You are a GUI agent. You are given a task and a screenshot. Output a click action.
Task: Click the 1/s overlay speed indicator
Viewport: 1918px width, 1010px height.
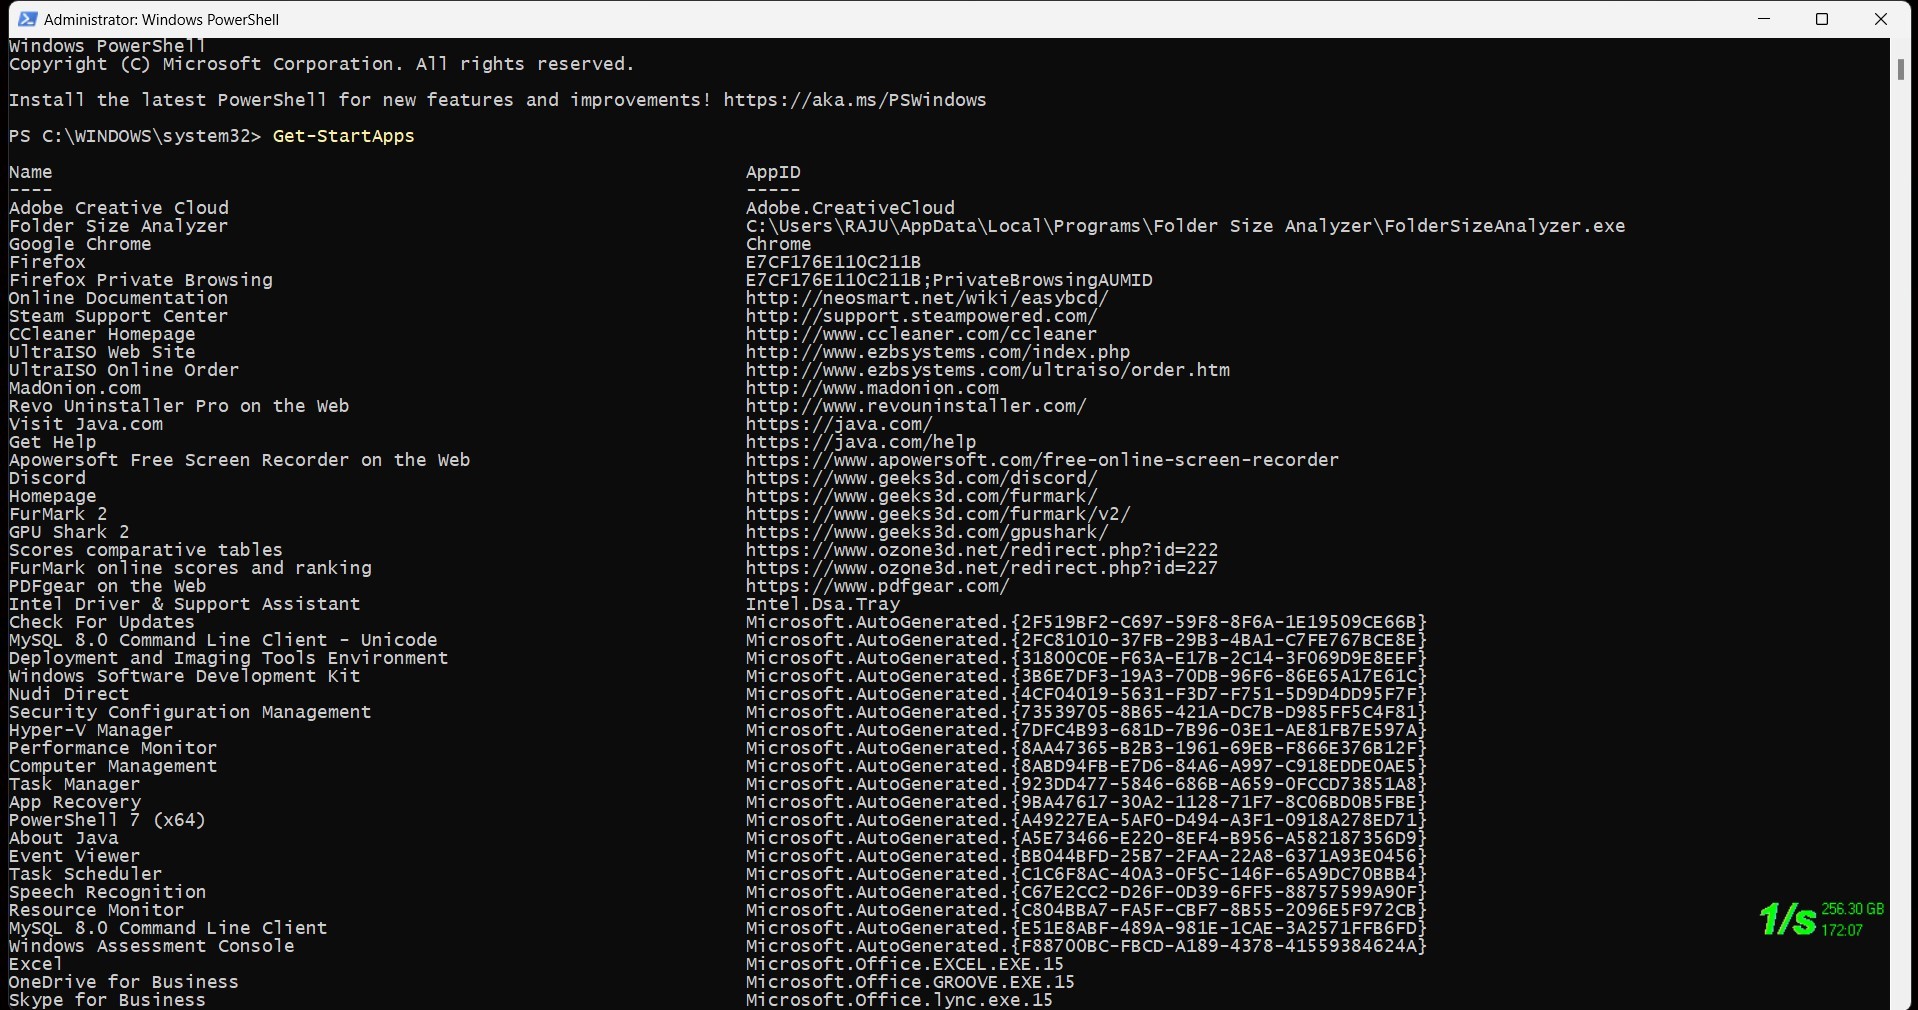coord(1788,919)
